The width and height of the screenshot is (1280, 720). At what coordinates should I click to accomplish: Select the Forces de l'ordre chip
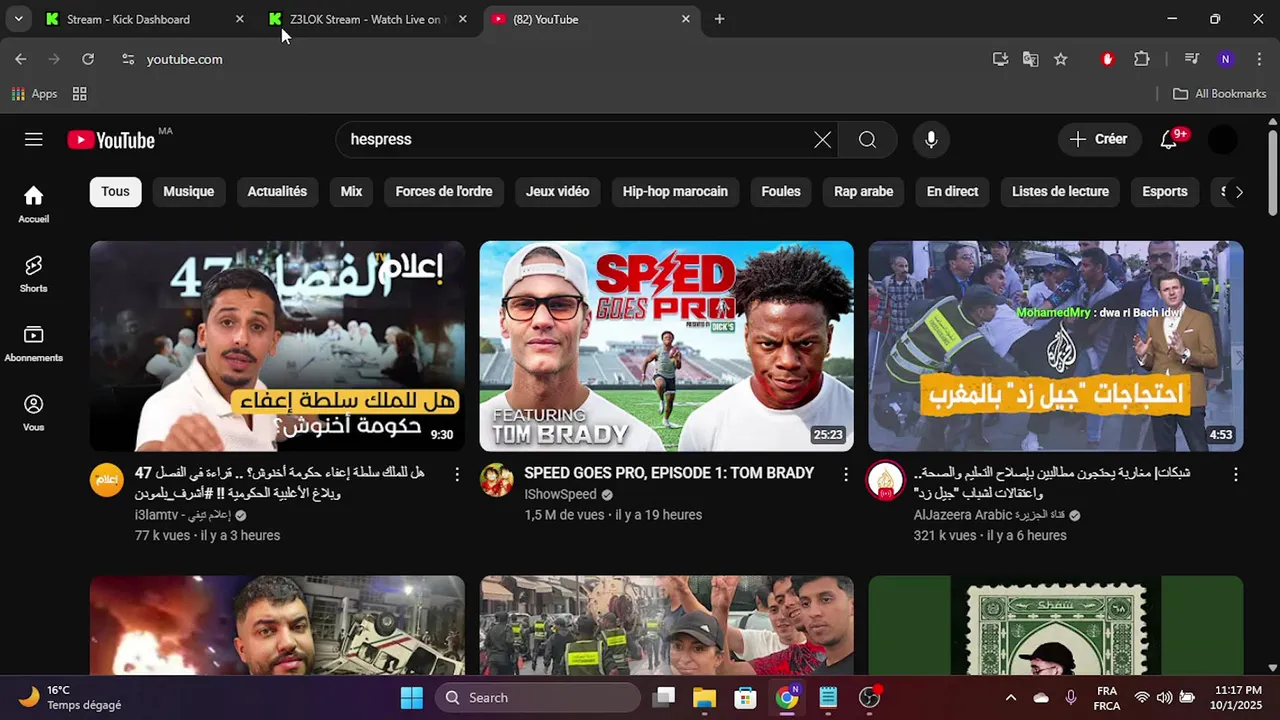pyautogui.click(x=444, y=192)
